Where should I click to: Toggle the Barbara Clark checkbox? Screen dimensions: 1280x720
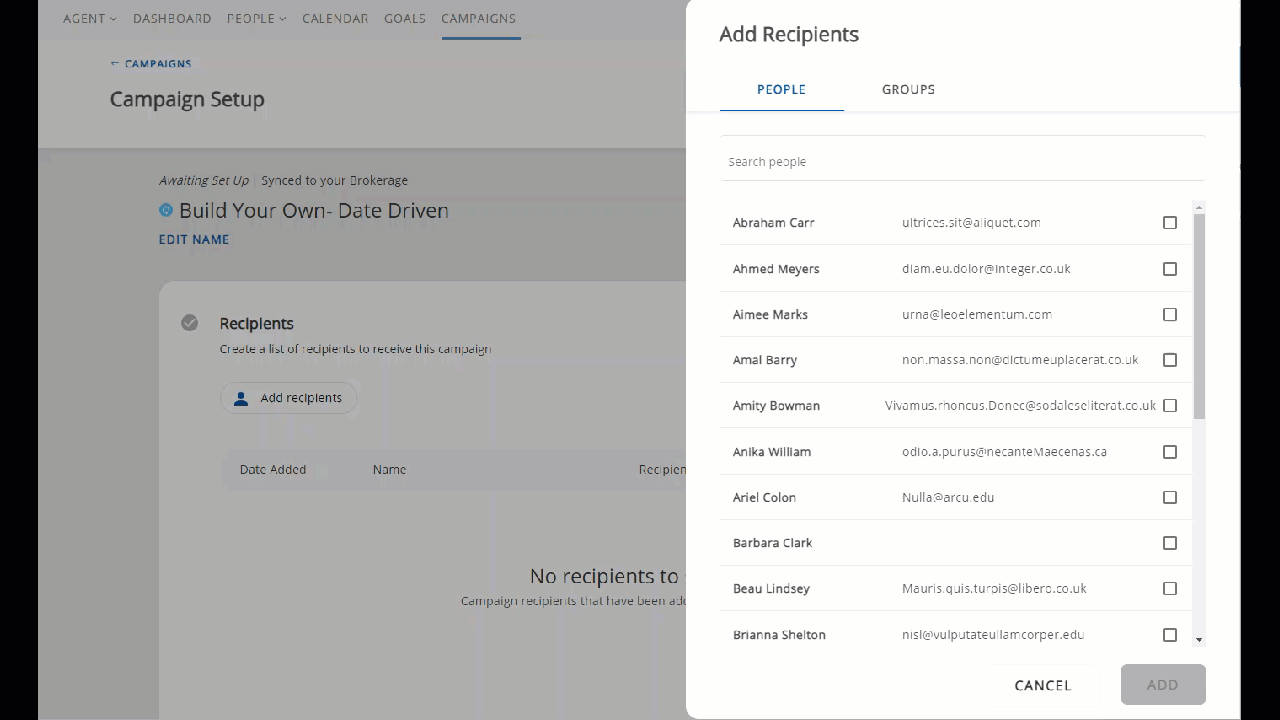[x=1170, y=543]
